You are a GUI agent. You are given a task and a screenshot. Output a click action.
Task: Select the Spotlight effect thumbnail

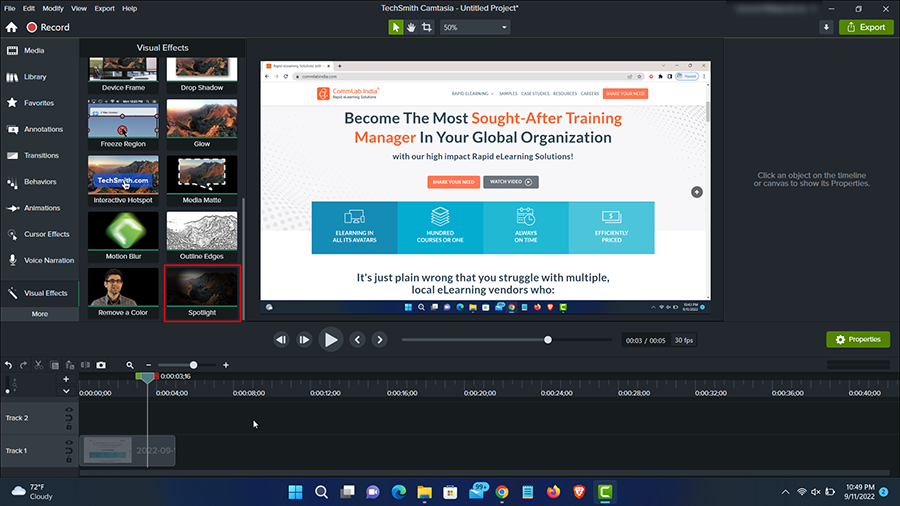(202, 293)
